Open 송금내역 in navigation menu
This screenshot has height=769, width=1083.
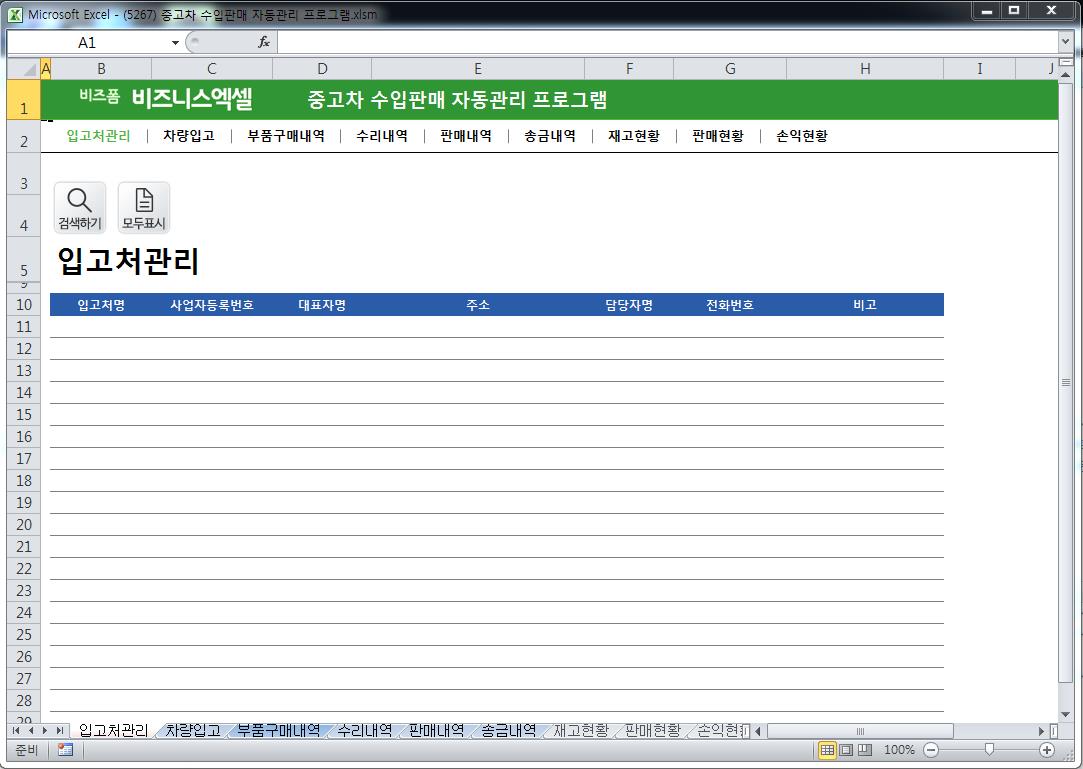click(x=550, y=136)
